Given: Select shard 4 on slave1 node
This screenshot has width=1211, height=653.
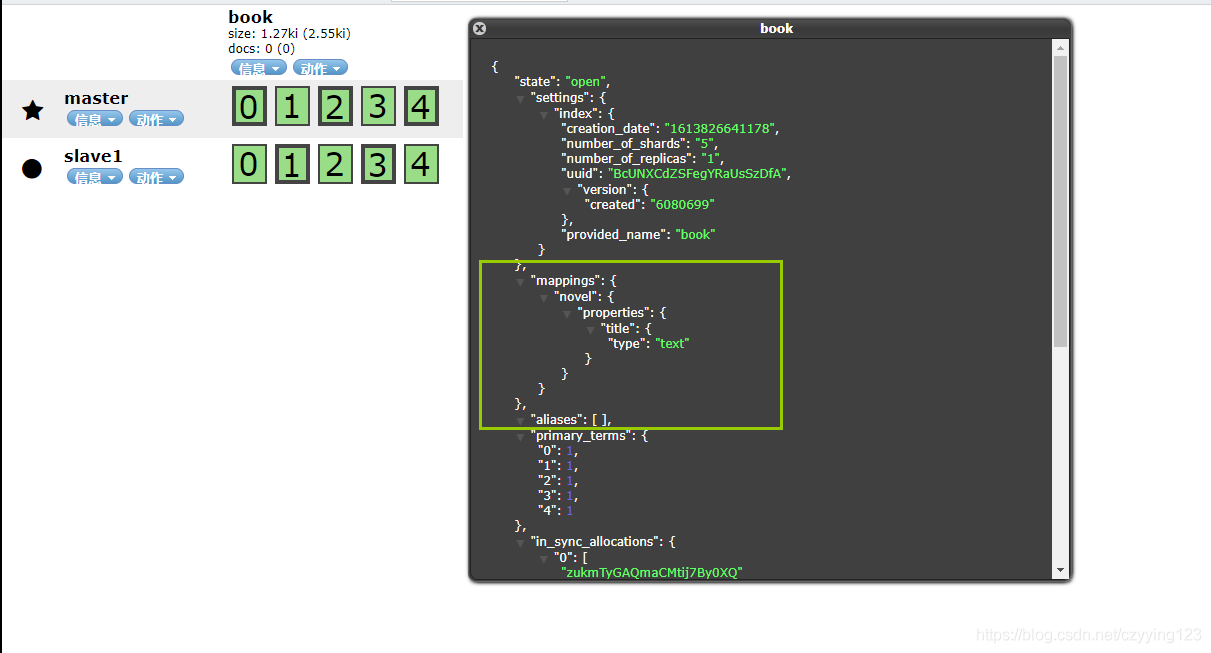Looking at the screenshot, I should pyautogui.click(x=422, y=164).
